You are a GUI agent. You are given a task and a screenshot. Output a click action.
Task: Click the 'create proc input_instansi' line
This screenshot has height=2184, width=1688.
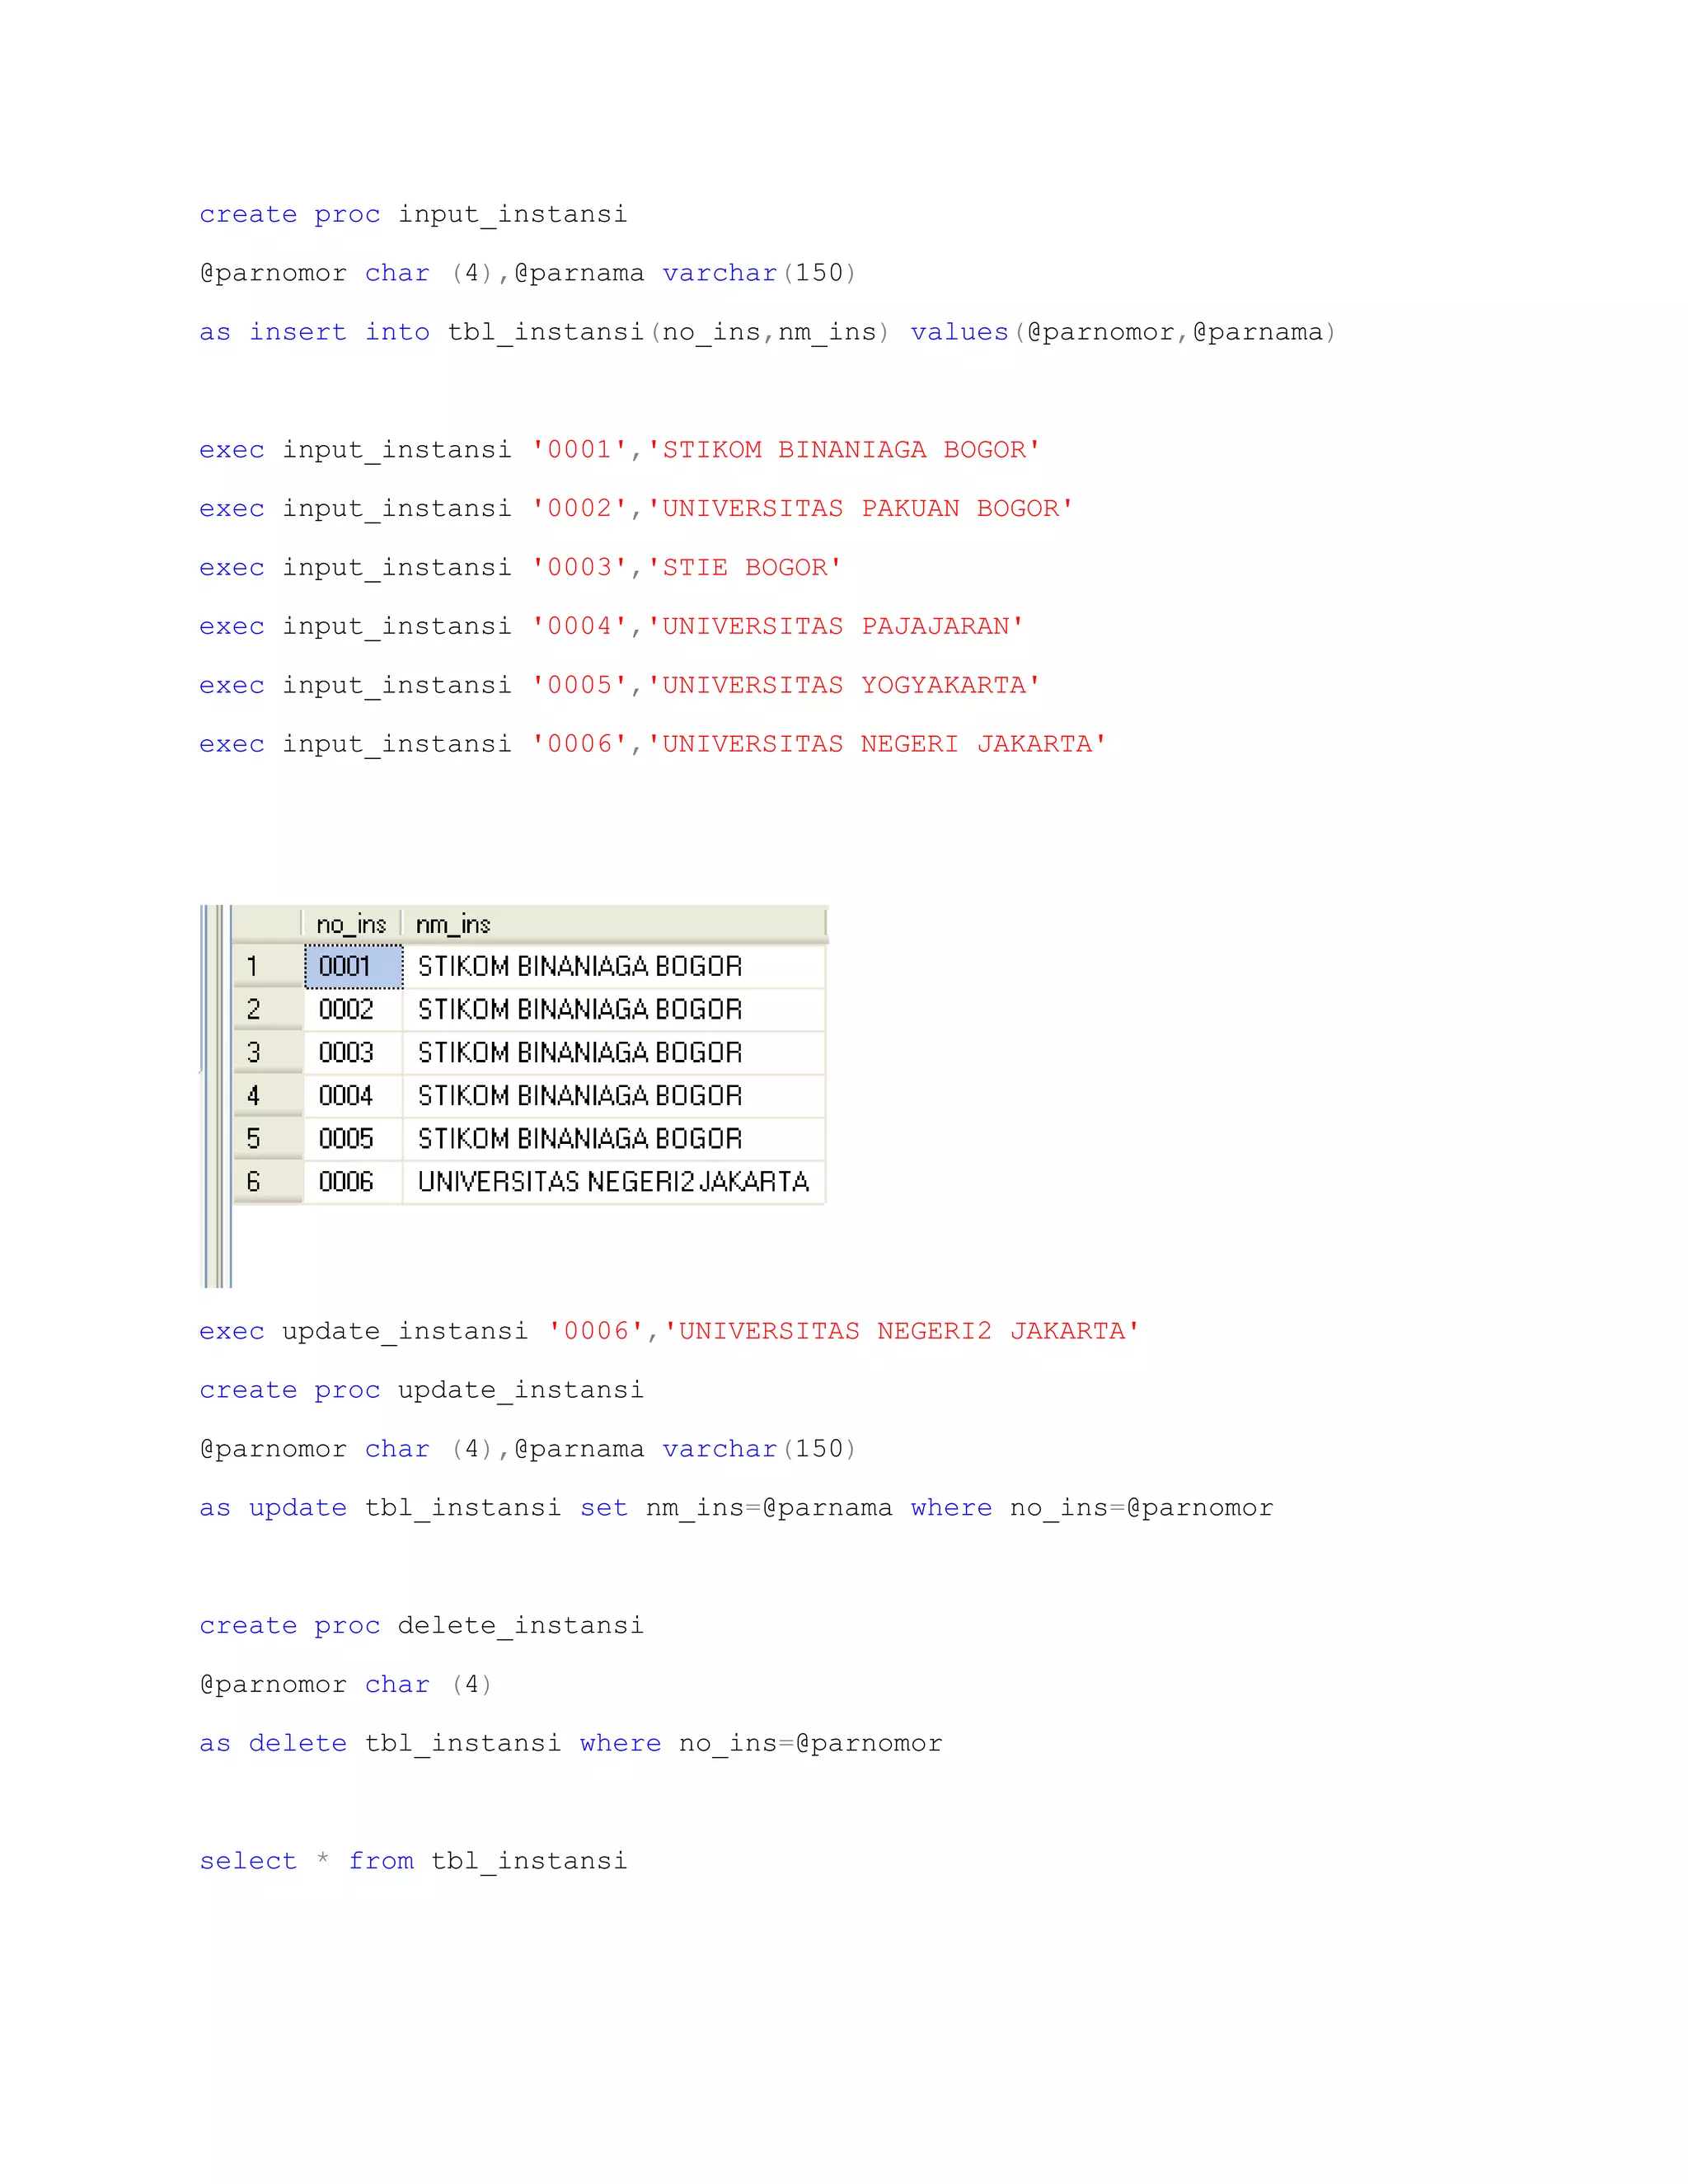pos(413,215)
